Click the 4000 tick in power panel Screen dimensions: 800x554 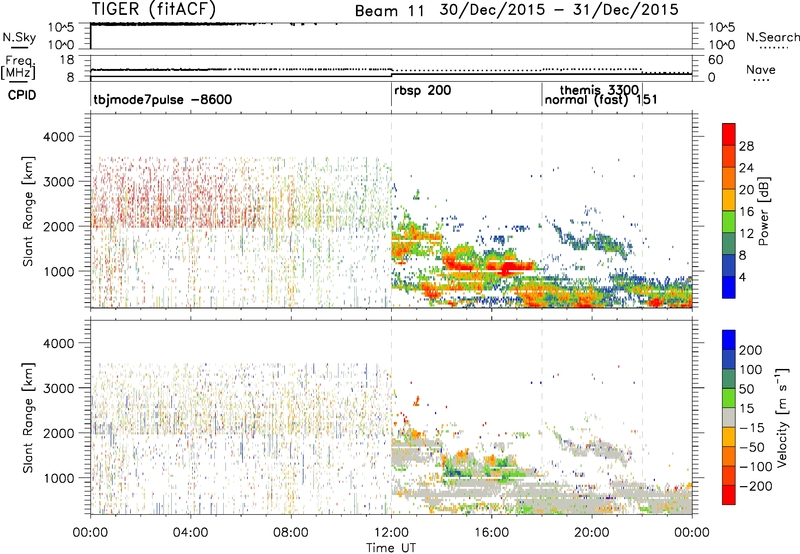tap(58, 137)
